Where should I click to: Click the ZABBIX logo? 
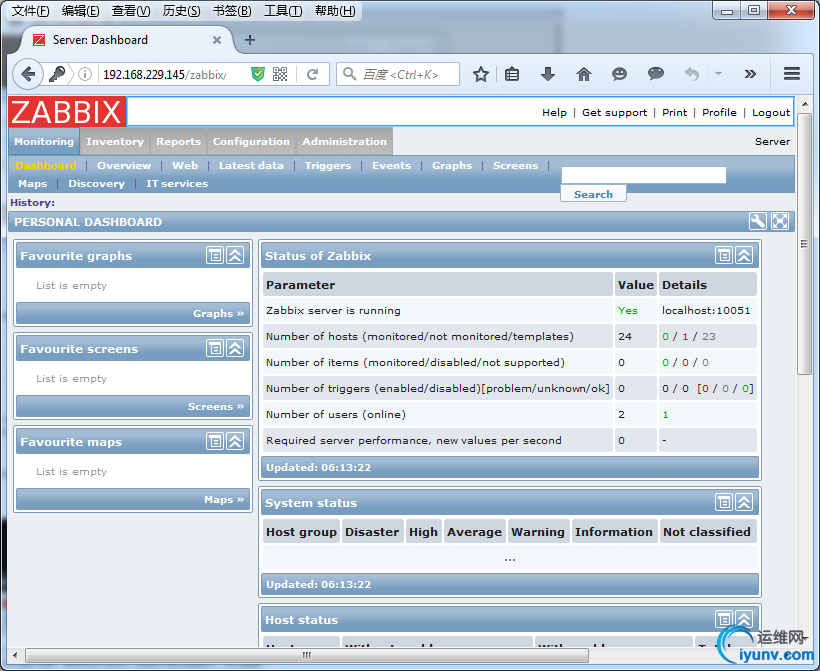(67, 111)
